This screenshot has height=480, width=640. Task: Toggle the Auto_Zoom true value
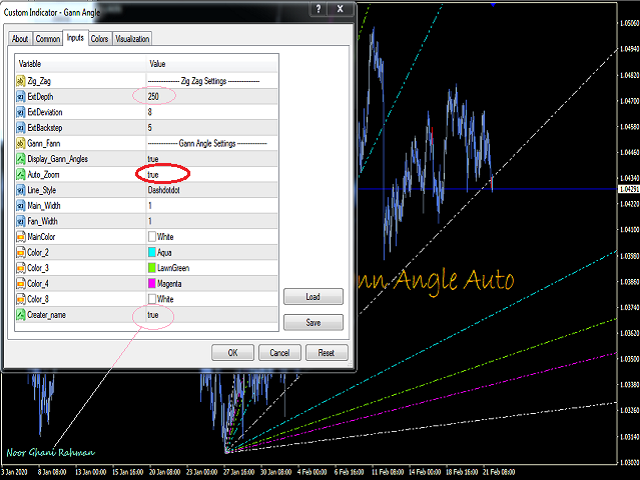pyautogui.click(x=153, y=175)
